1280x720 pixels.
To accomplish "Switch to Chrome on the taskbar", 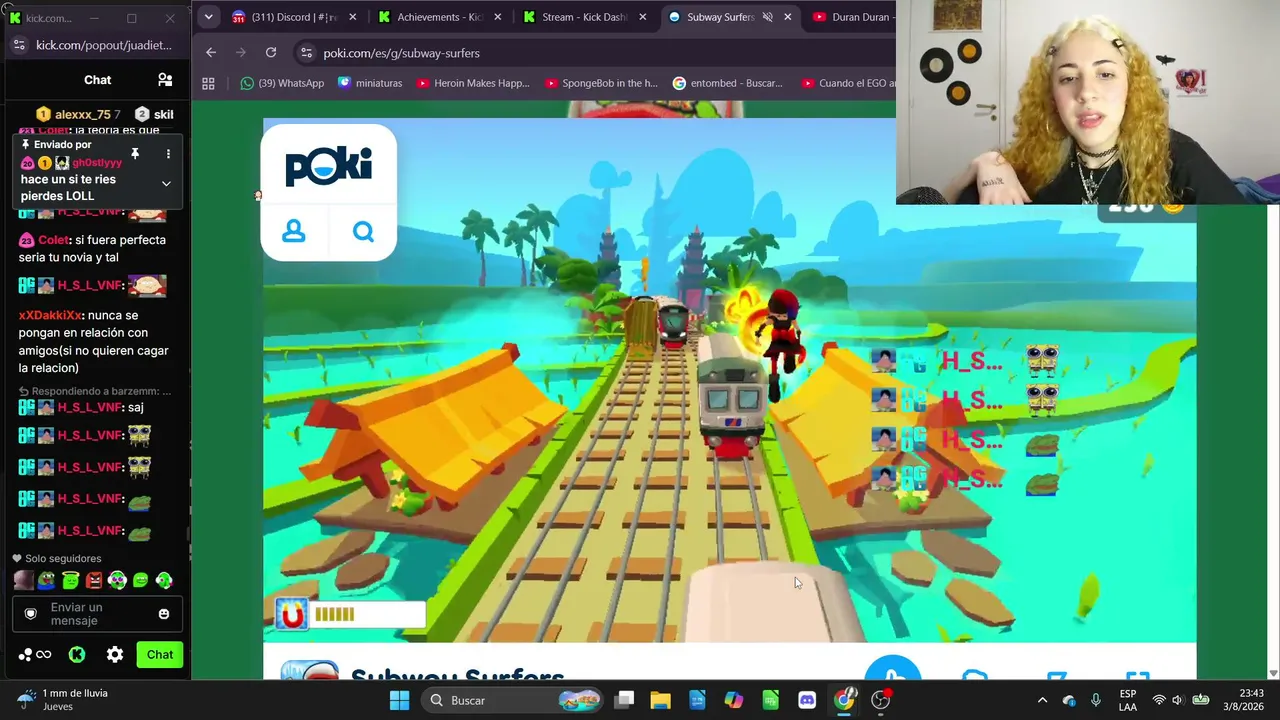I will coord(845,700).
